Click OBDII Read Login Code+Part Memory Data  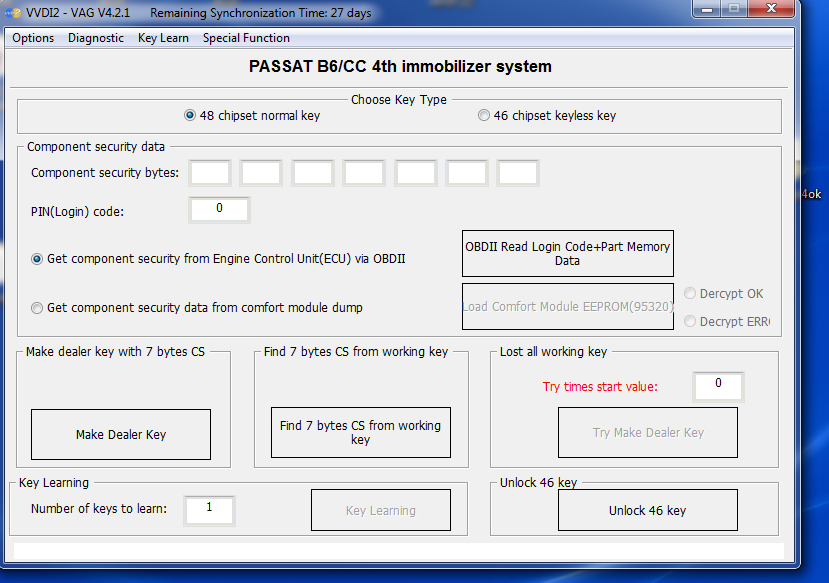(567, 253)
